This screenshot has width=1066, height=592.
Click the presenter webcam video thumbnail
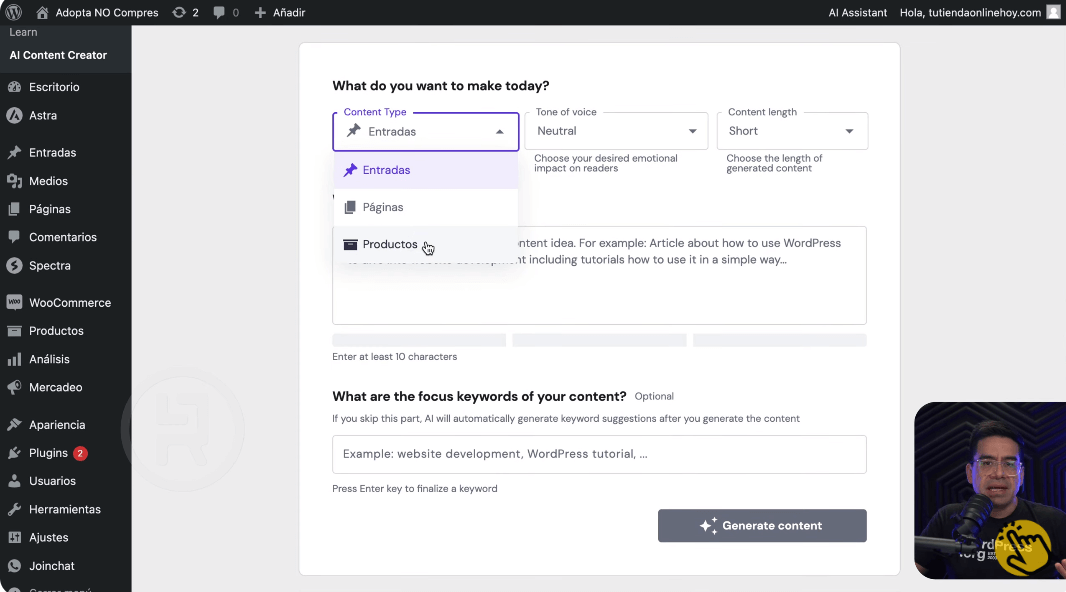[990, 490]
